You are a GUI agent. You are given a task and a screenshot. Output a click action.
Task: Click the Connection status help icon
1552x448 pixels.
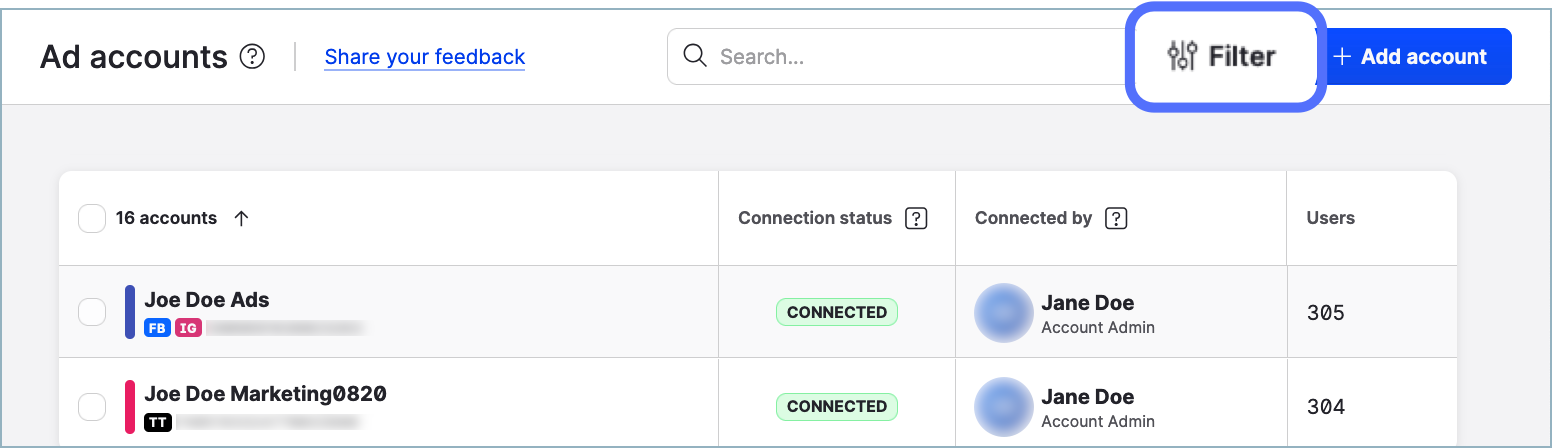tap(915, 218)
